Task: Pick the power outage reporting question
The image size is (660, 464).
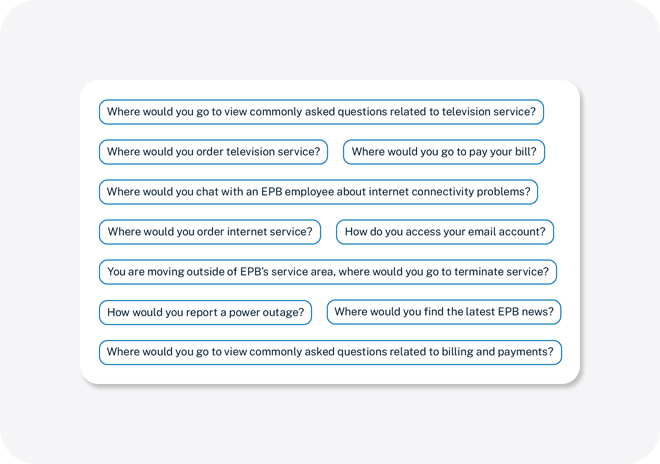Action: [x=205, y=312]
